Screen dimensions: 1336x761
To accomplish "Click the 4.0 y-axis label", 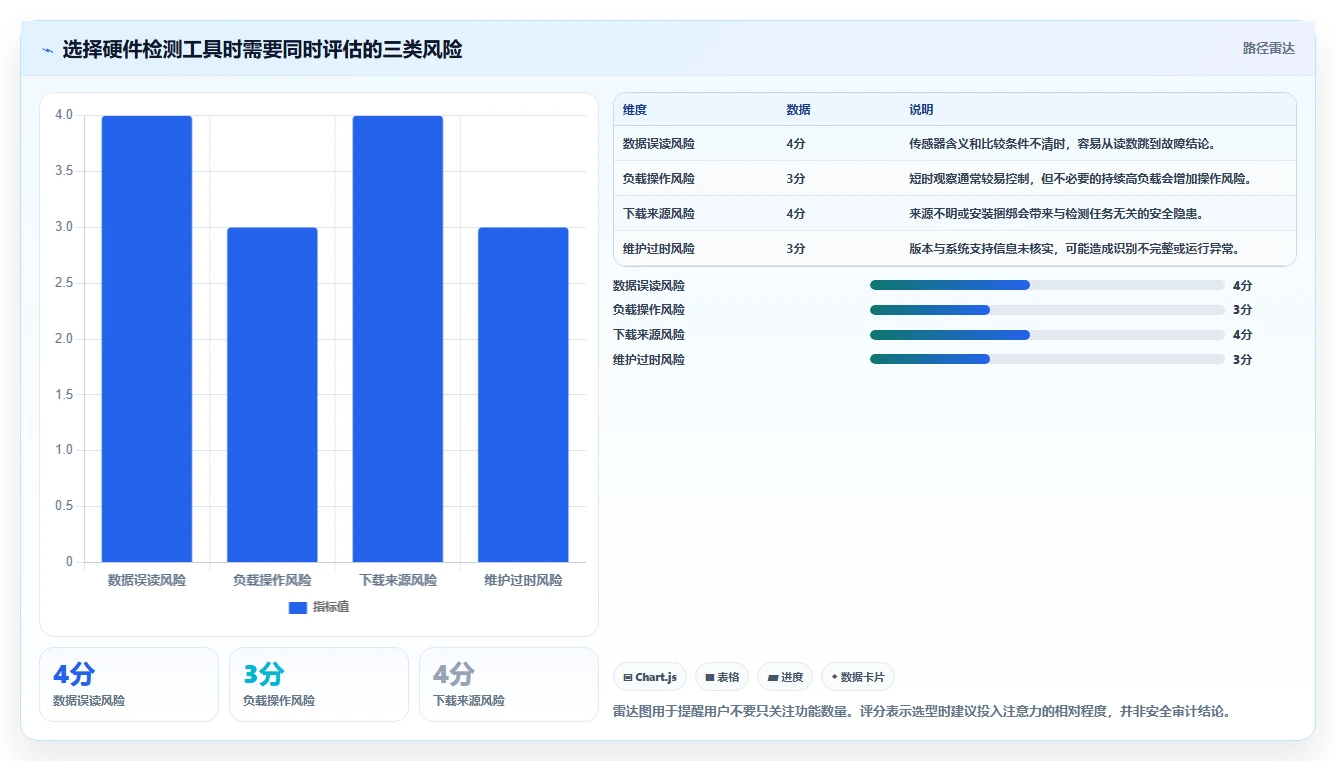I will (x=64, y=115).
